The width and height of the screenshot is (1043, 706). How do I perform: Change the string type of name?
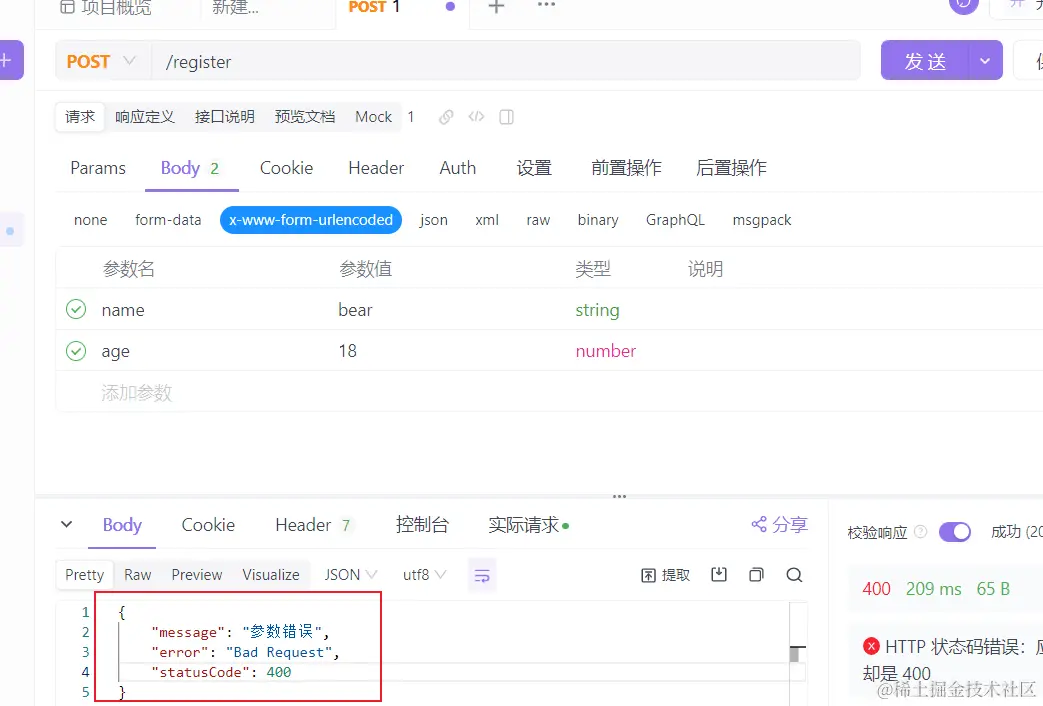click(x=597, y=310)
